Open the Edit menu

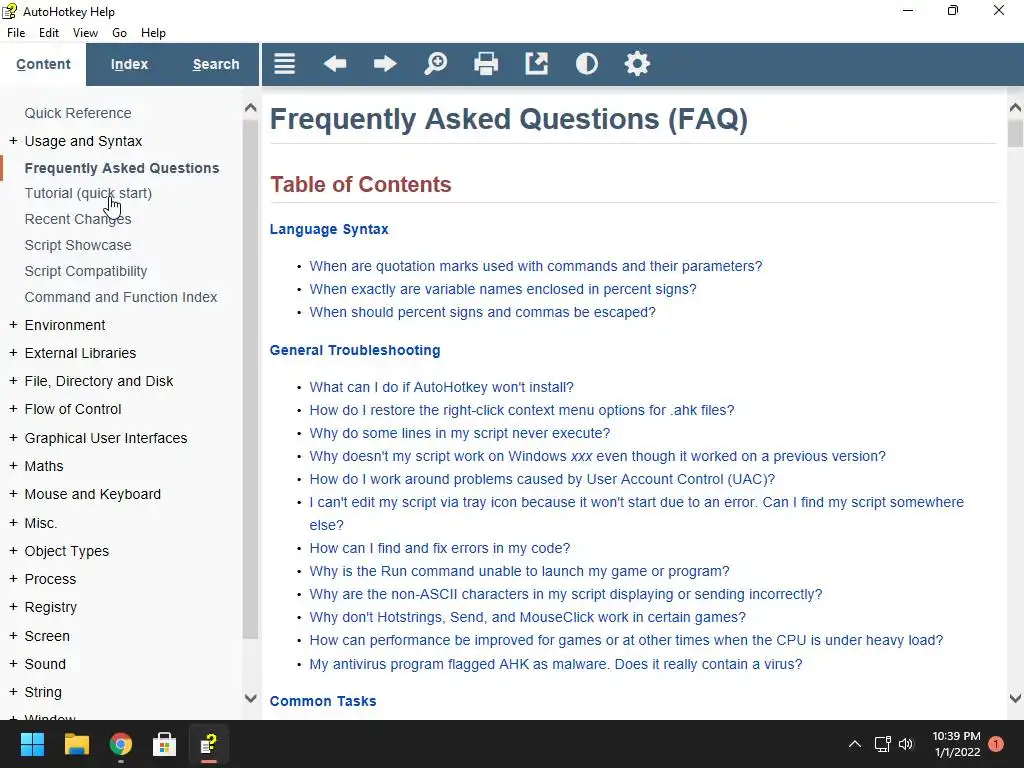pyautogui.click(x=49, y=33)
